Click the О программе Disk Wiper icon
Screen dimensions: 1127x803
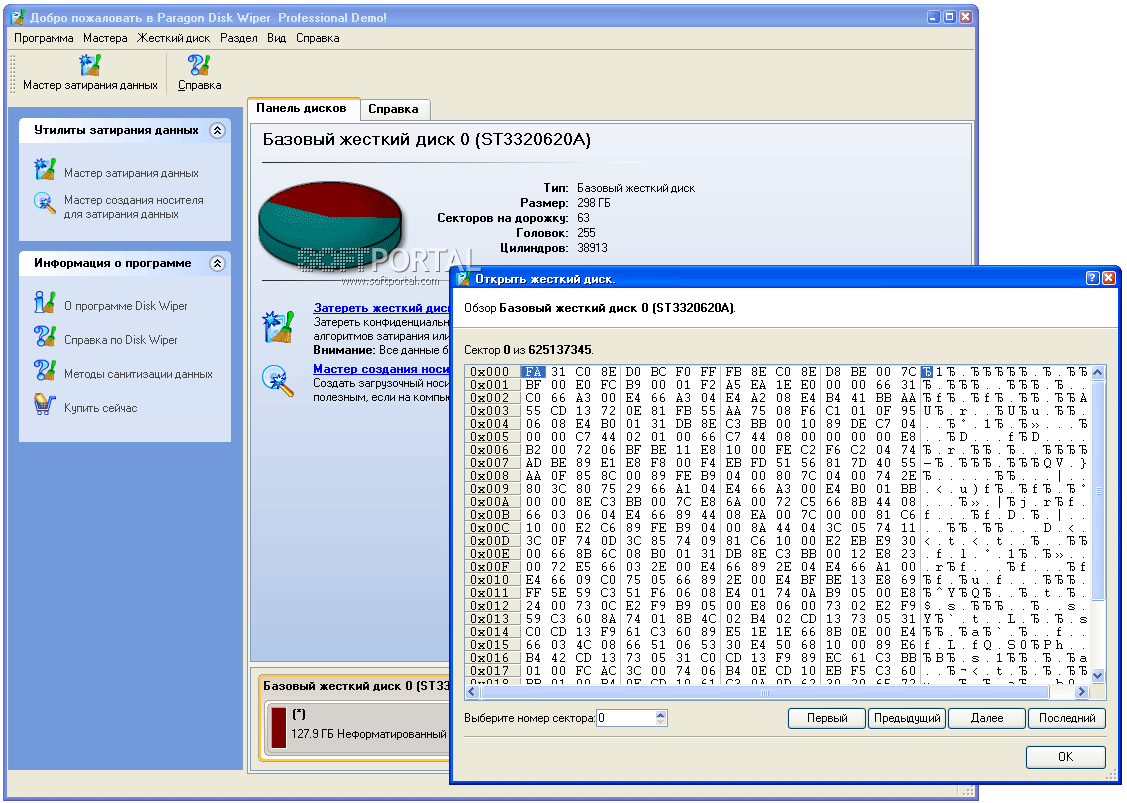tap(45, 302)
